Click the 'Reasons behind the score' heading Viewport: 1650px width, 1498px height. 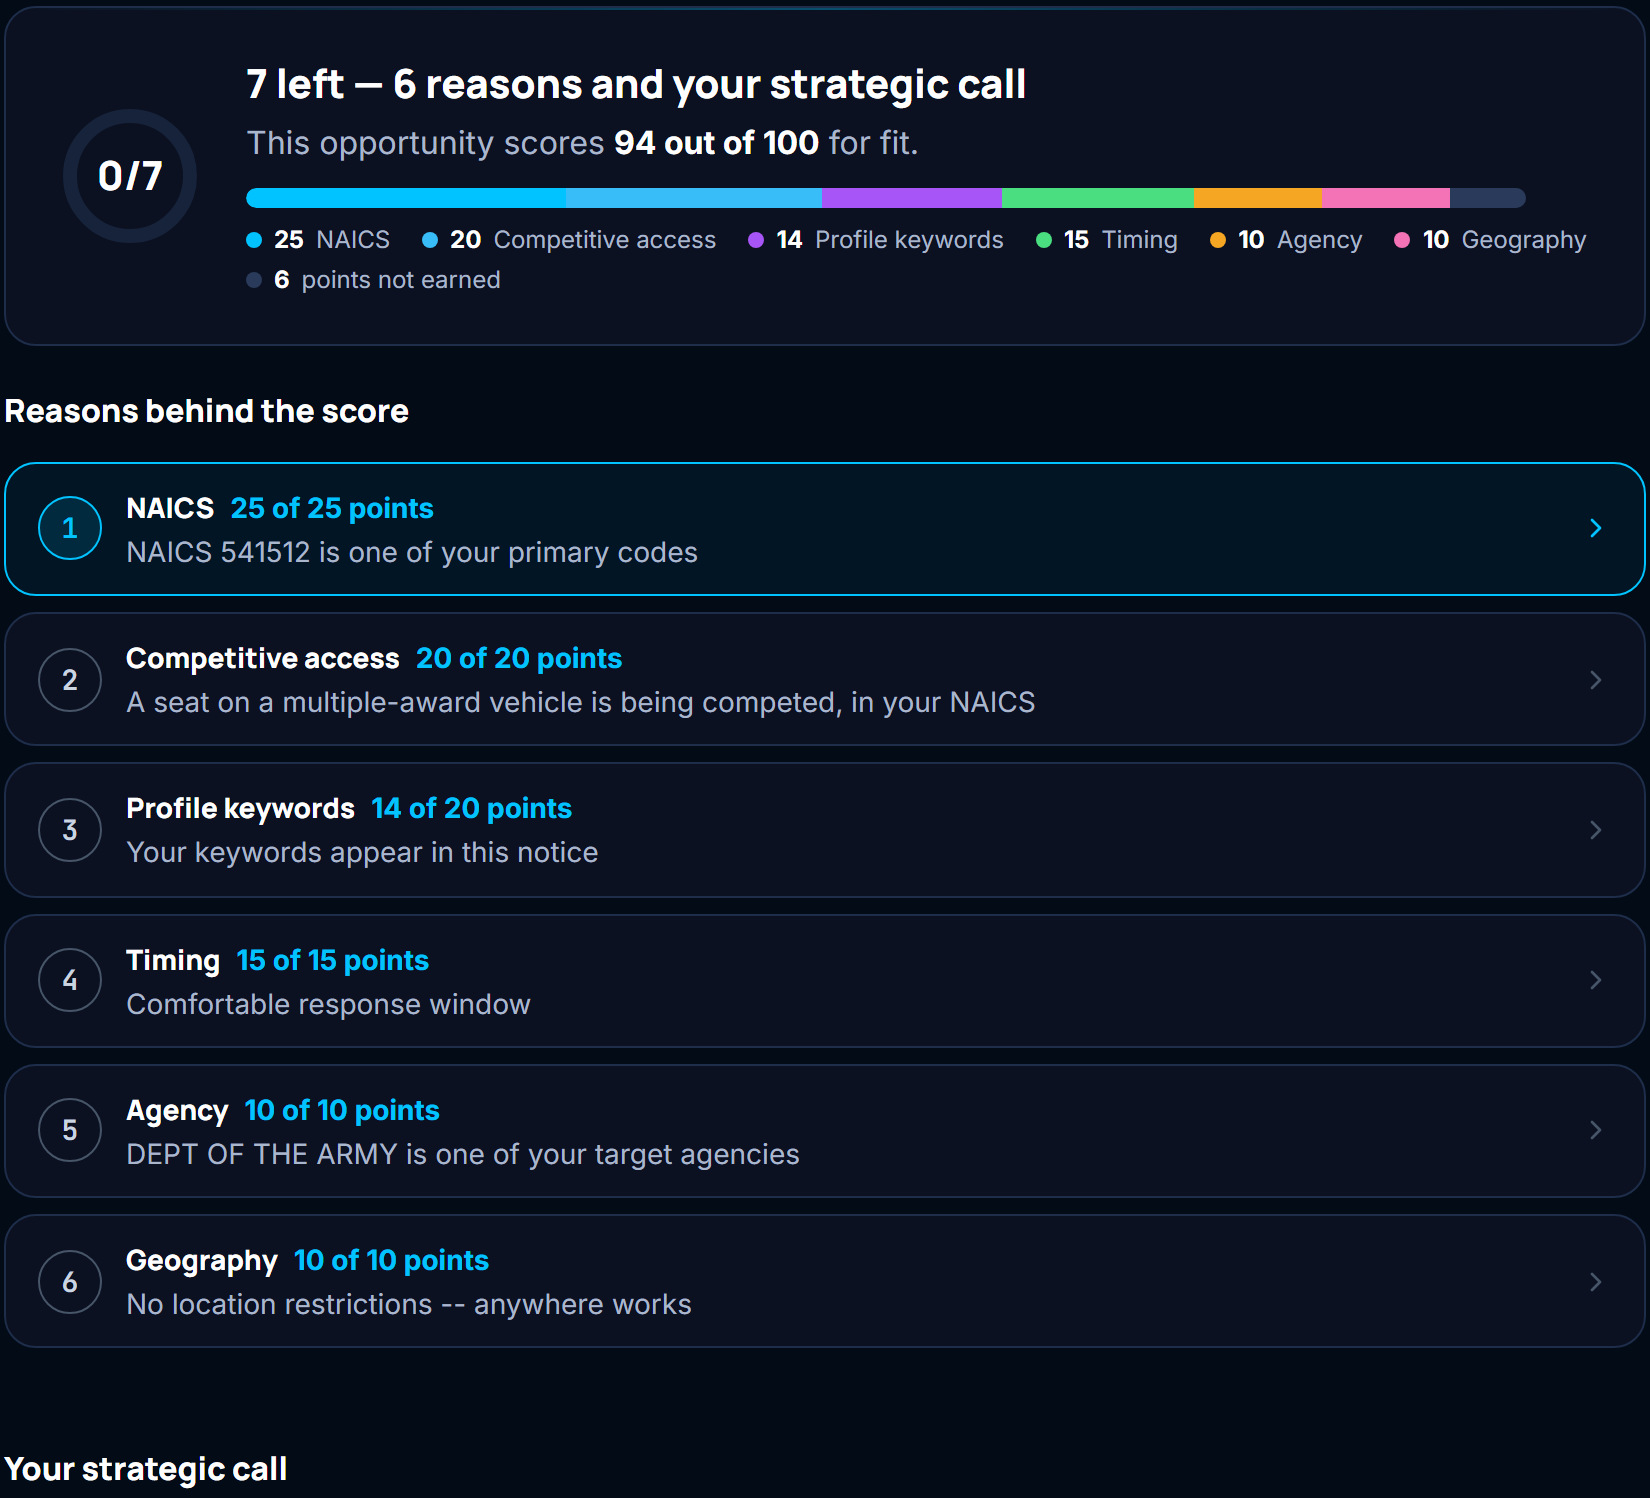(x=207, y=411)
